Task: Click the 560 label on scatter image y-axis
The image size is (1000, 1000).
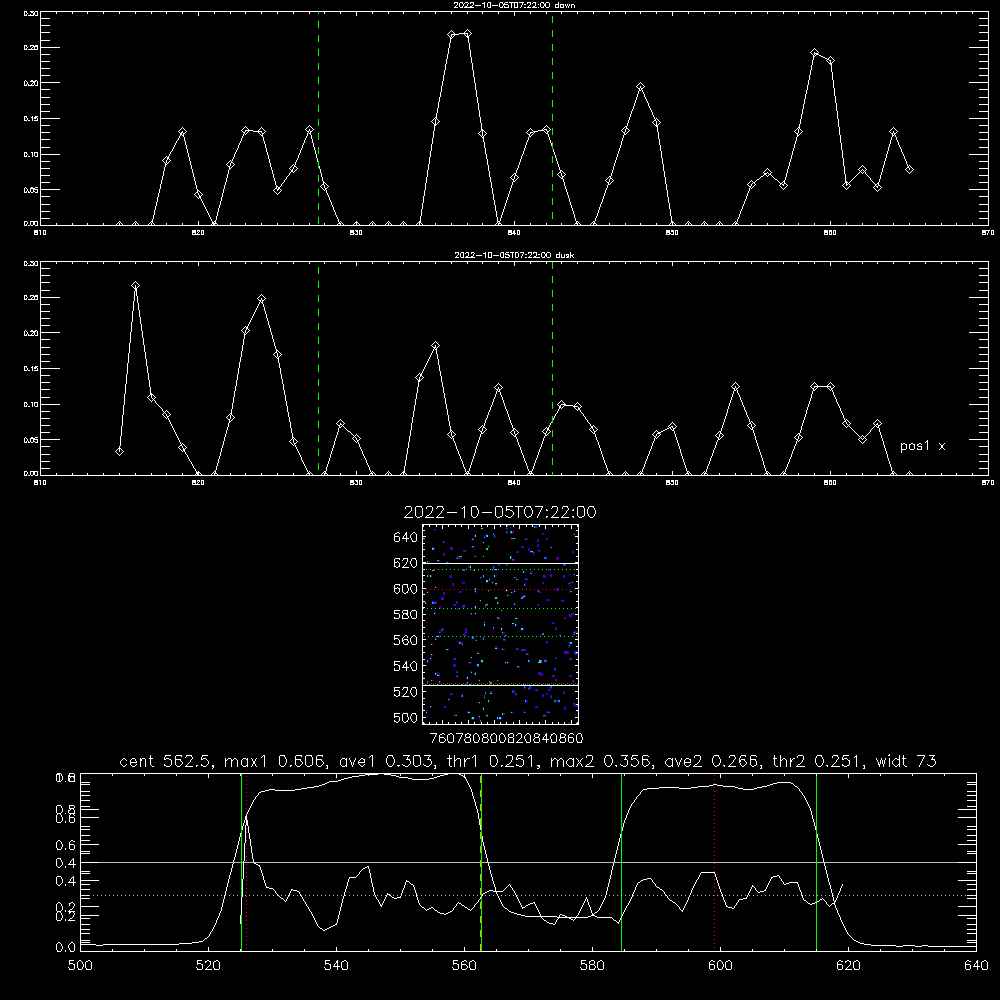Action: pos(406,640)
